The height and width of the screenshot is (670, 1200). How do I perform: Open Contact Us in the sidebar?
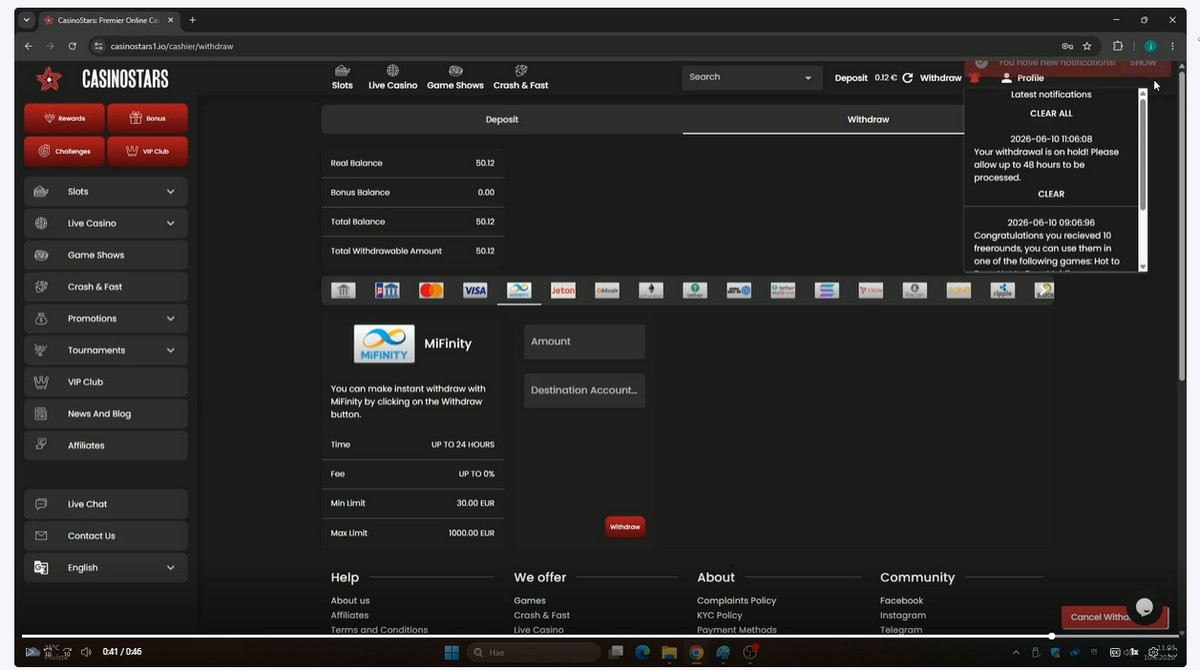105,536
